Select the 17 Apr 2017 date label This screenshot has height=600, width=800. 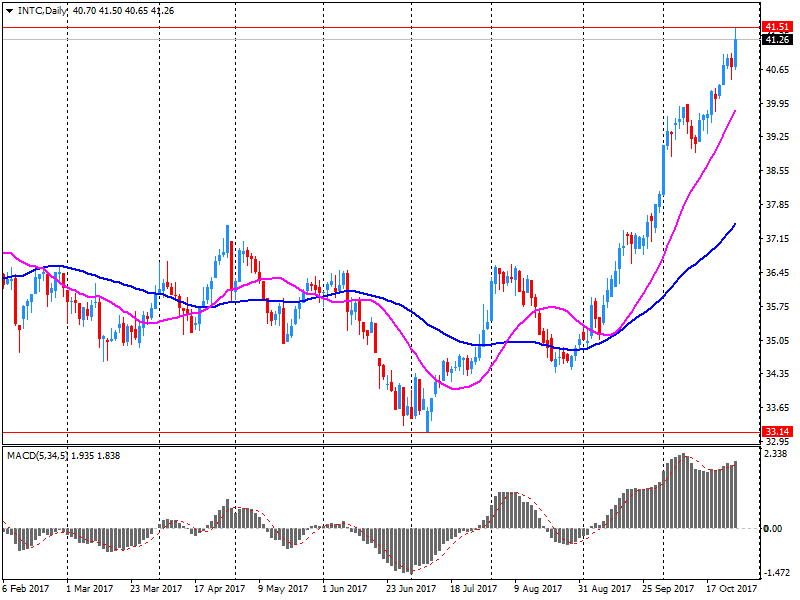coord(219,589)
